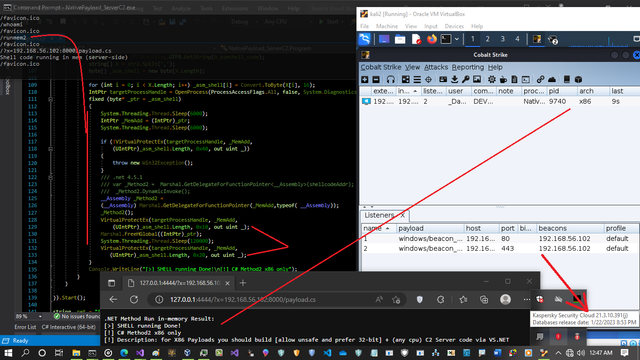Click the book help icon in Cobalt Strike
Image resolution: width=640 pixels, height=360 pixels.
[x=567, y=80]
